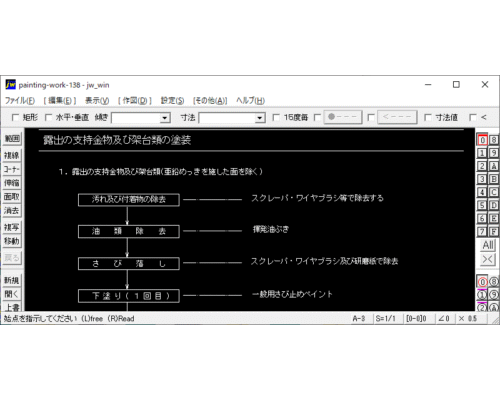Viewport: 500px width, 400px height.
Task: Select square layer button C
Action: (x=494, y=192)
